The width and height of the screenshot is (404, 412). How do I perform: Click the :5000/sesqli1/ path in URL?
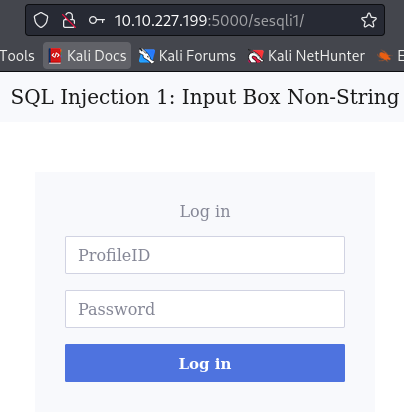point(256,21)
